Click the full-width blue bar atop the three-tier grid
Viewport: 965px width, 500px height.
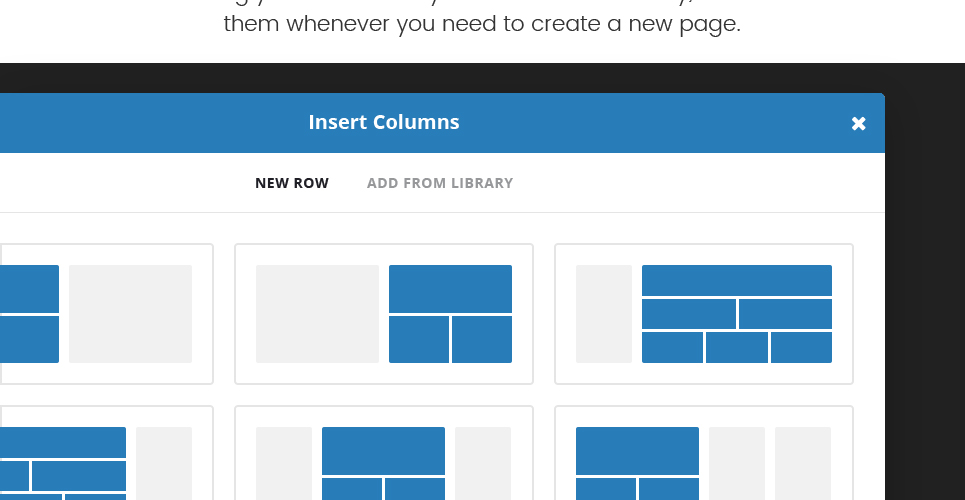737,281
